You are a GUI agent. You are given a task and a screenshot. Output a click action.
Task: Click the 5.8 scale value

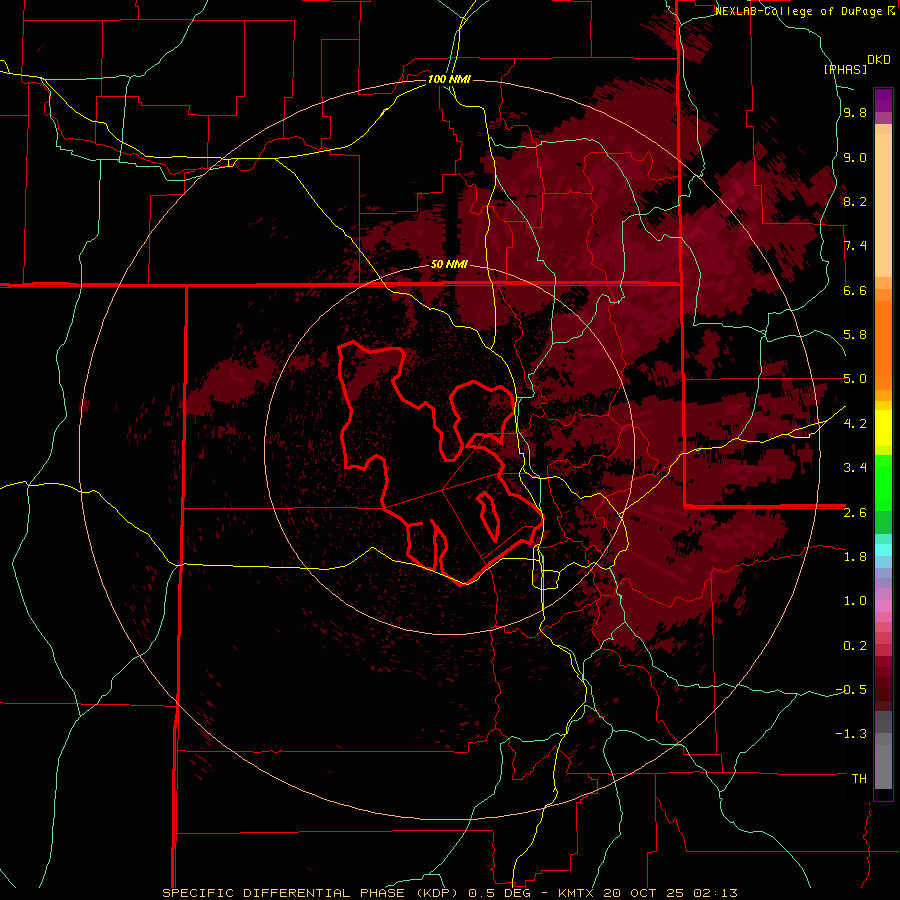point(855,335)
